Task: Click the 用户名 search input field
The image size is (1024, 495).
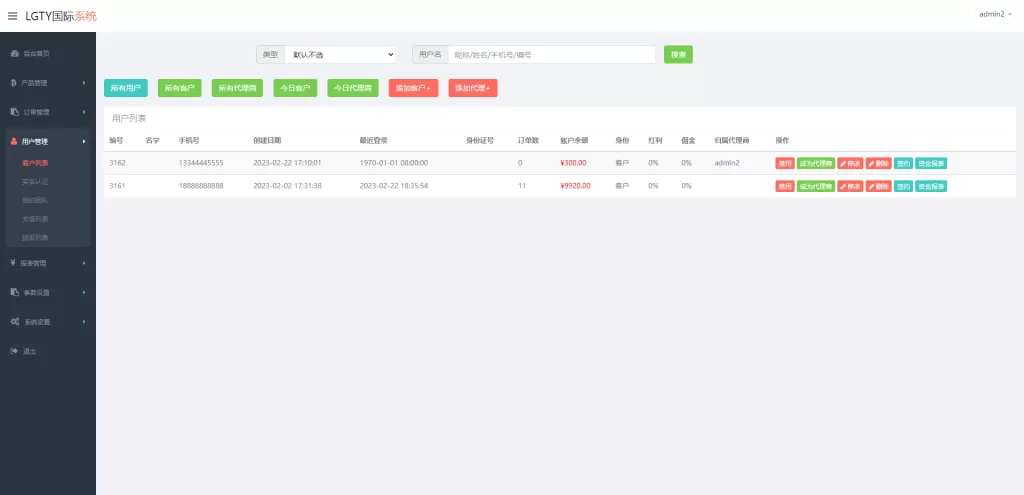Action: click(x=552, y=55)
